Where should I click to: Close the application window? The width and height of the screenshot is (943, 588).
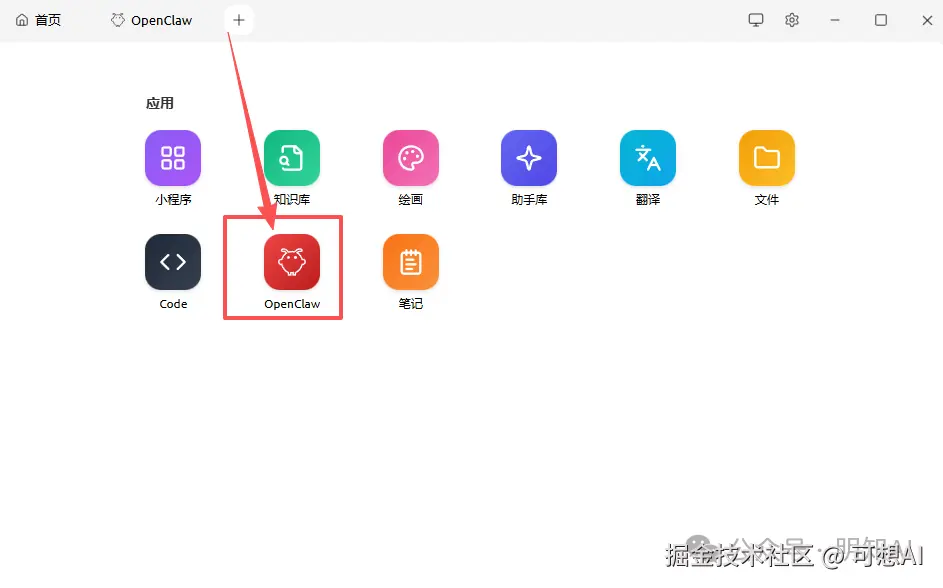927,19
